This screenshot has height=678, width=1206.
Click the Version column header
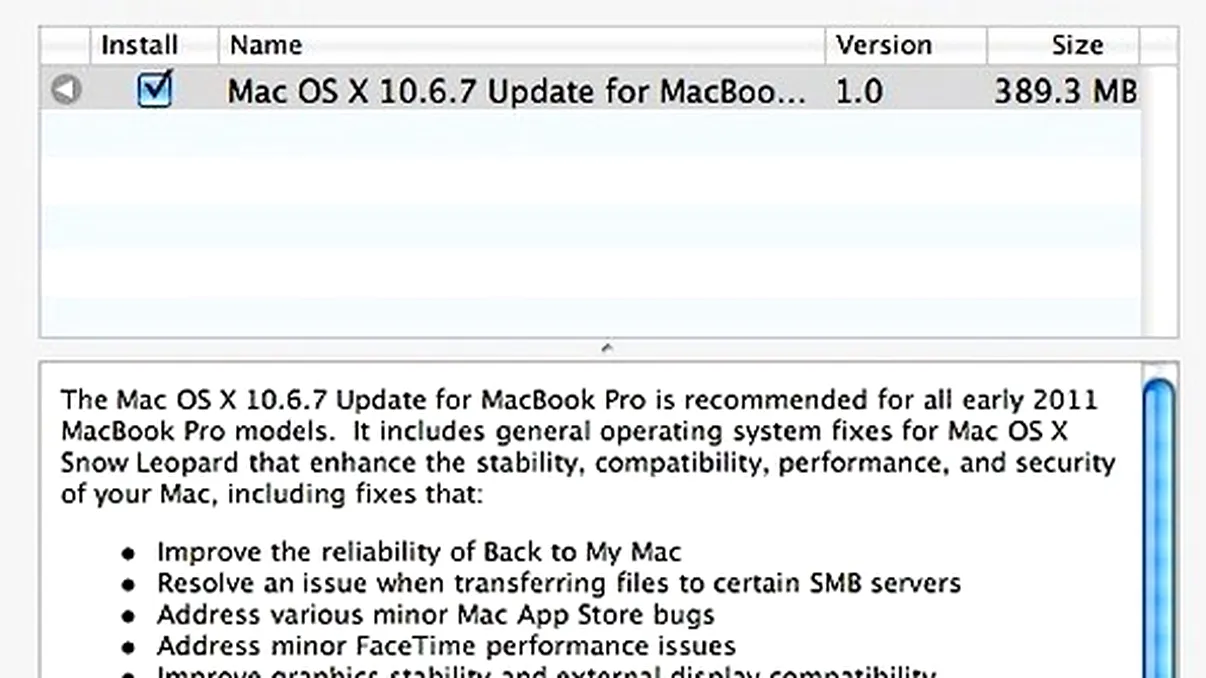pos(884,45)
